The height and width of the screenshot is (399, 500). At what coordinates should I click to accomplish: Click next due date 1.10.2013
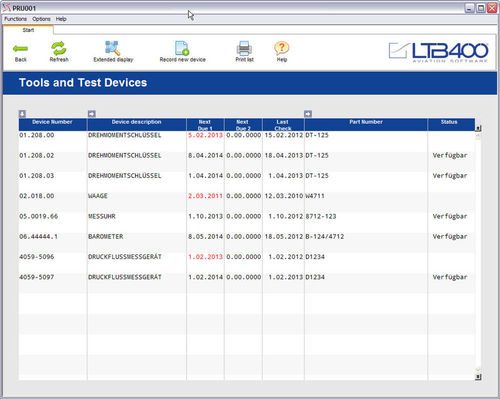pyautogui.click(x=205, y=216)
